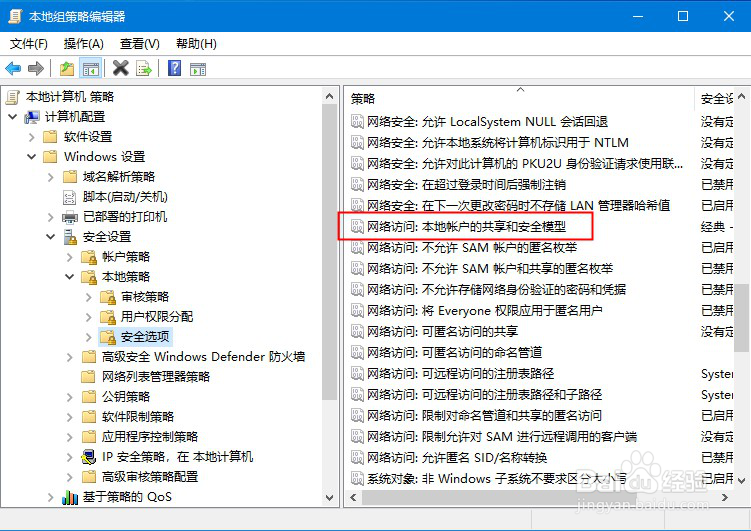Collapse the 计算机配置 node

point(13,117)
